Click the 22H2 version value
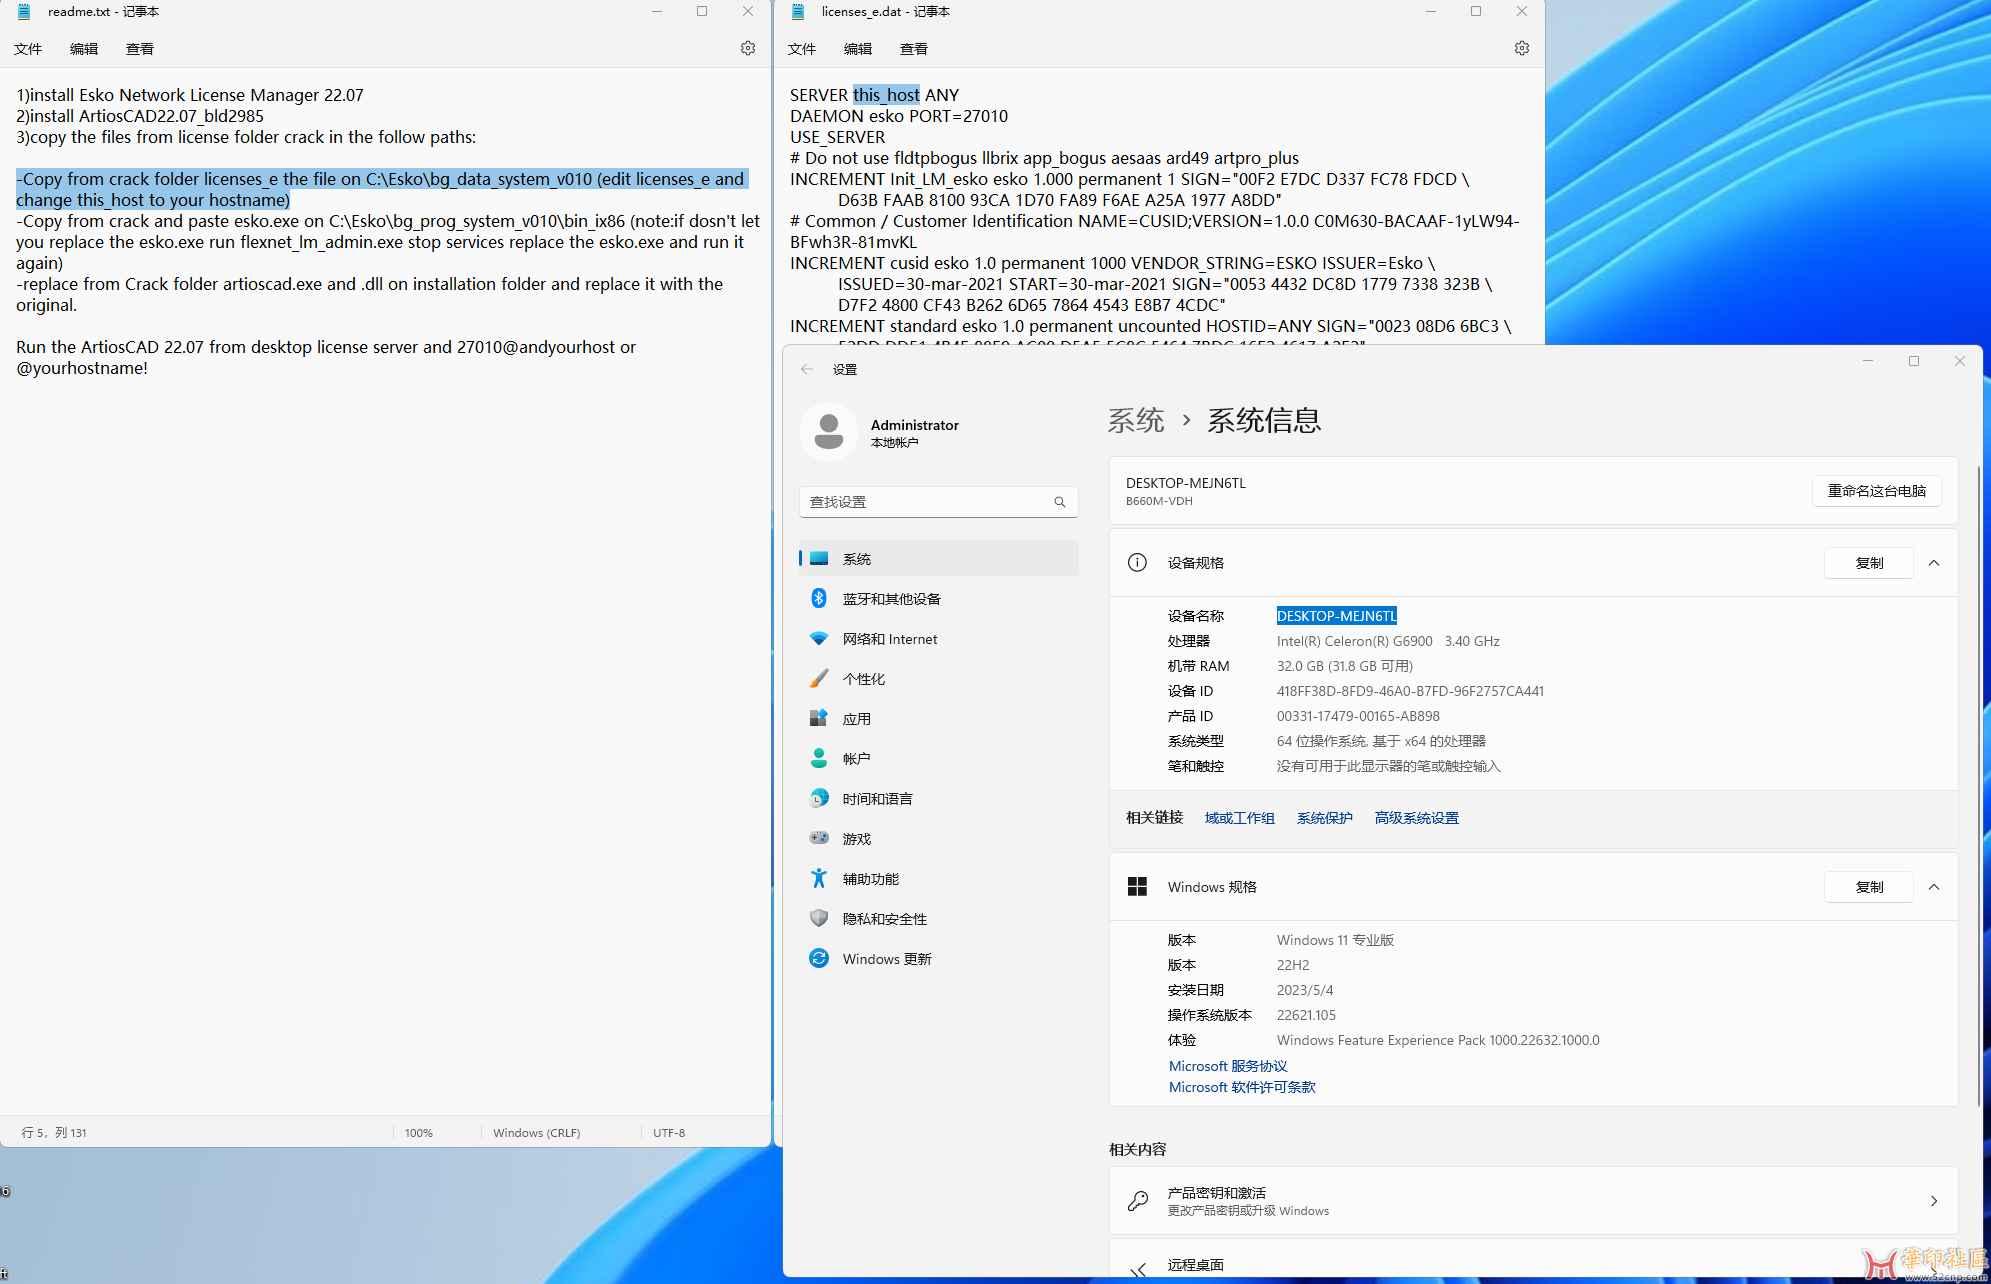This screenshot has width=1991, height=1284. 1293,965
